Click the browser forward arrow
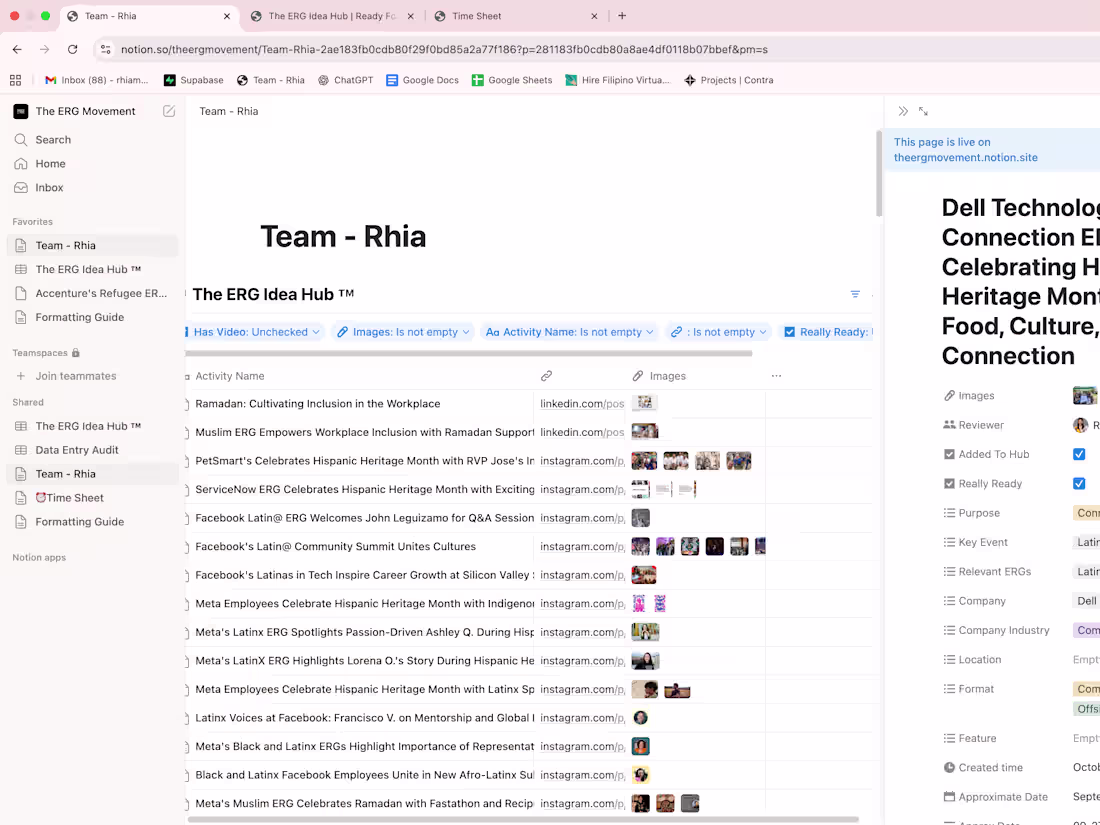This screenshot has width=1100, height=825. [x=45, y=49]
